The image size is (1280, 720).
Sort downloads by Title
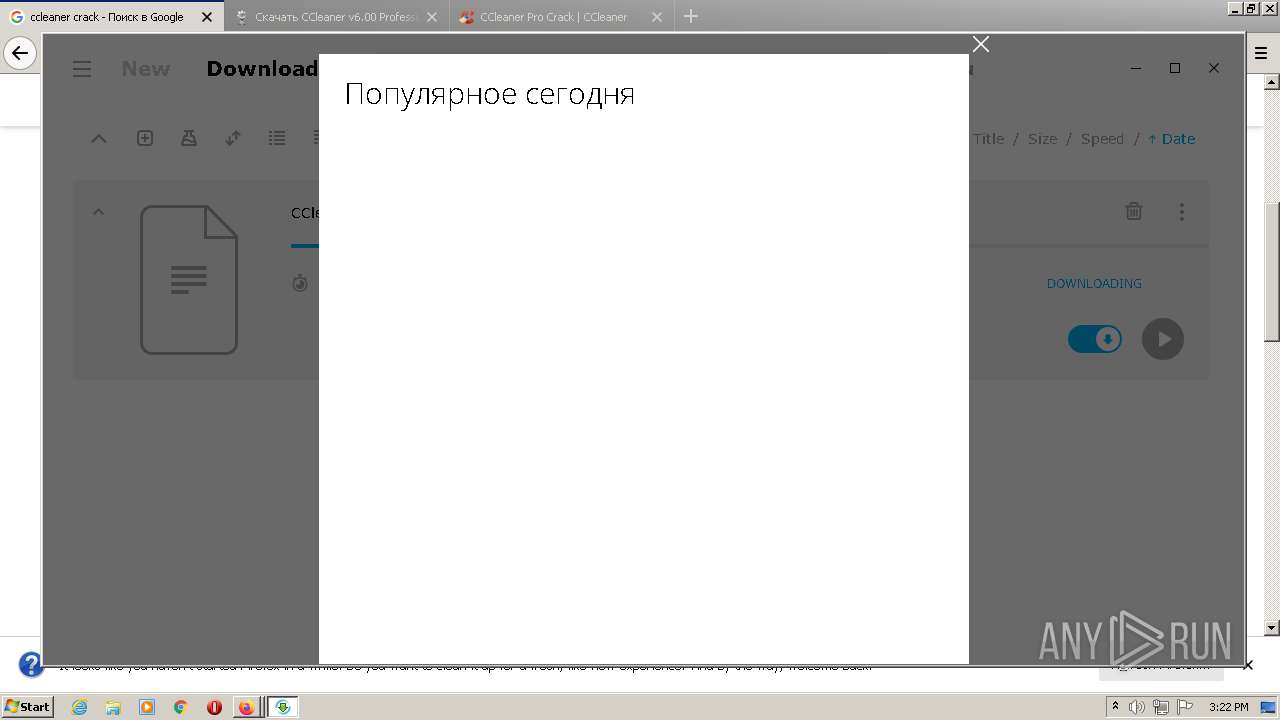pyautogui.click(x=988, y=139)
